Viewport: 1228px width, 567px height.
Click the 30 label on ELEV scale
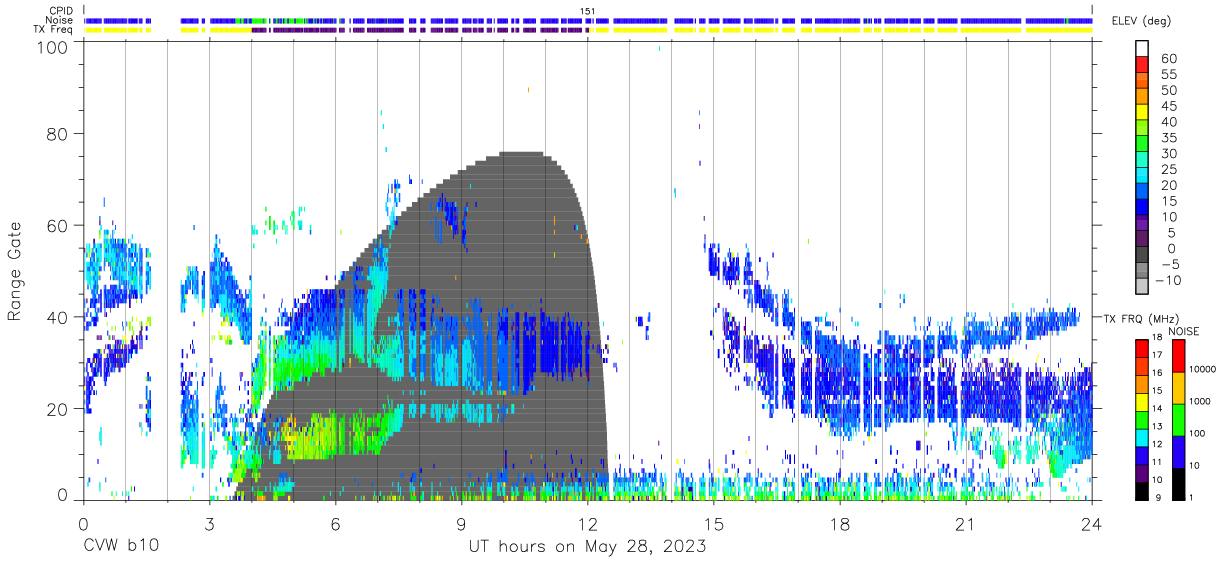1168,153
